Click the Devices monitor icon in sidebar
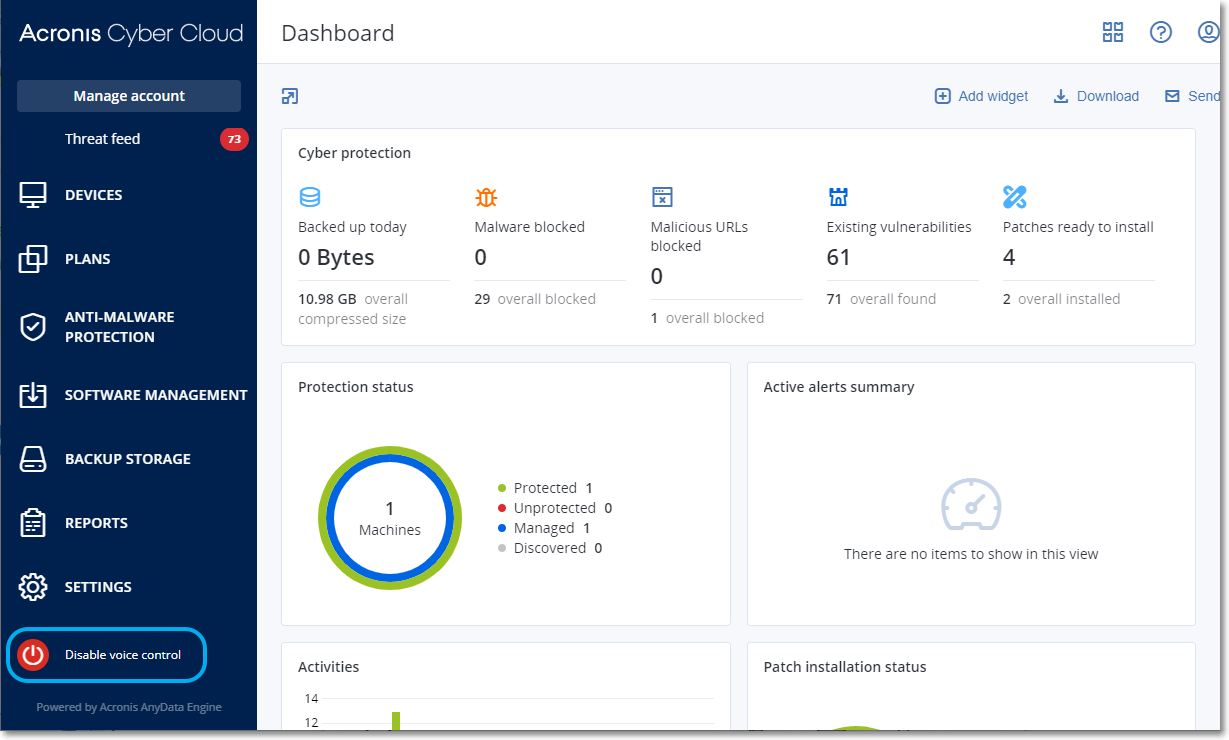 coord(33,195)
